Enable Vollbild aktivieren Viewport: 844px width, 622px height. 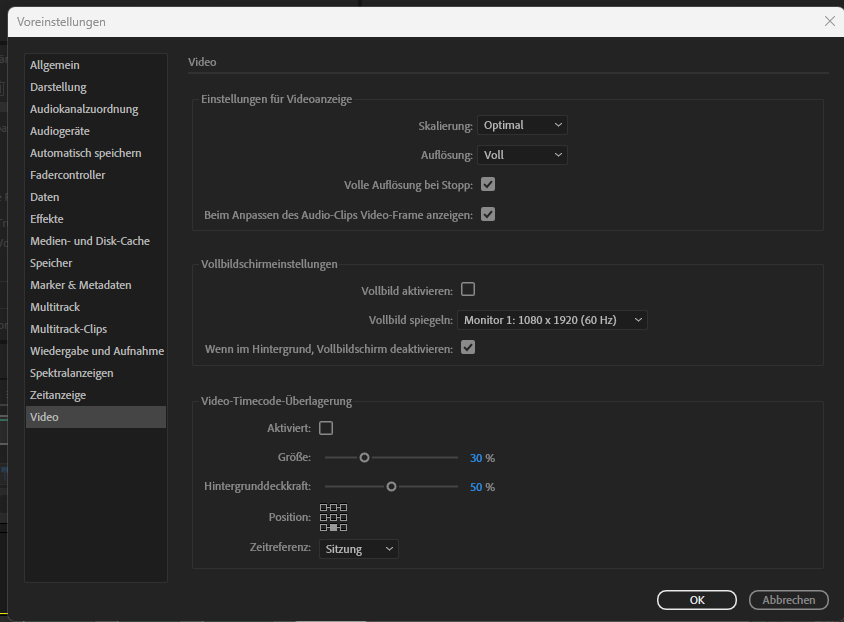pos(468,289)
